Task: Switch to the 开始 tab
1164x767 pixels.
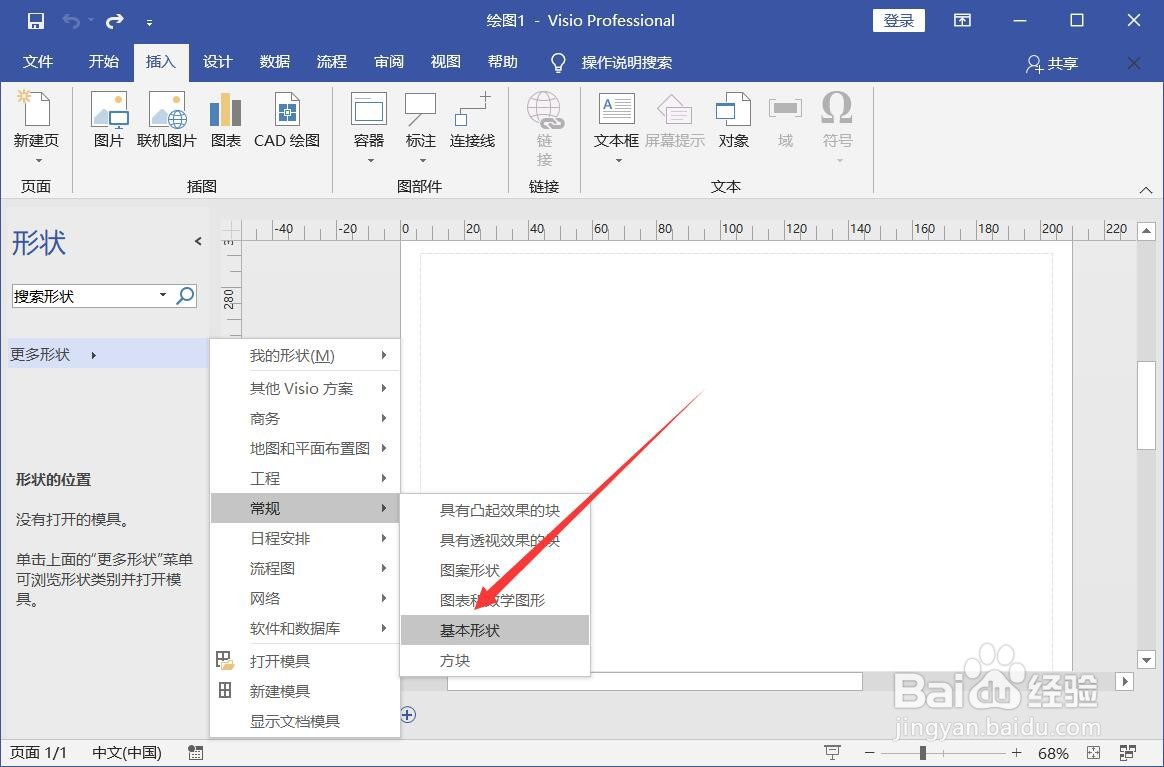Action: pyautogui.click(x=104, y=62)
